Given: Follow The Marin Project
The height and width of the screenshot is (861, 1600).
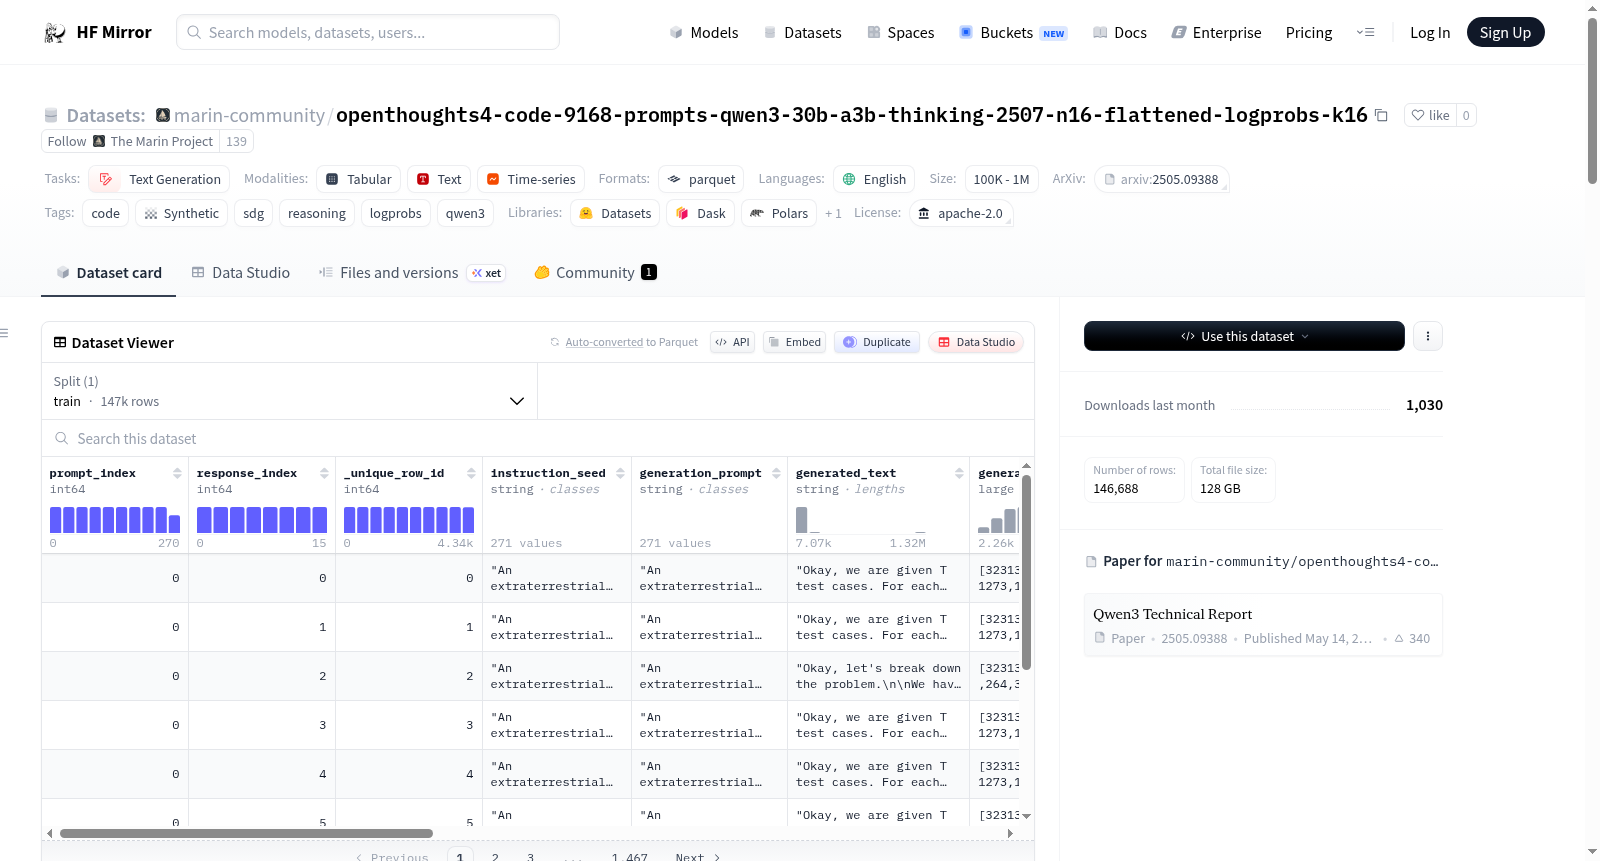Looking at the screenshot, I should (67, 141).
